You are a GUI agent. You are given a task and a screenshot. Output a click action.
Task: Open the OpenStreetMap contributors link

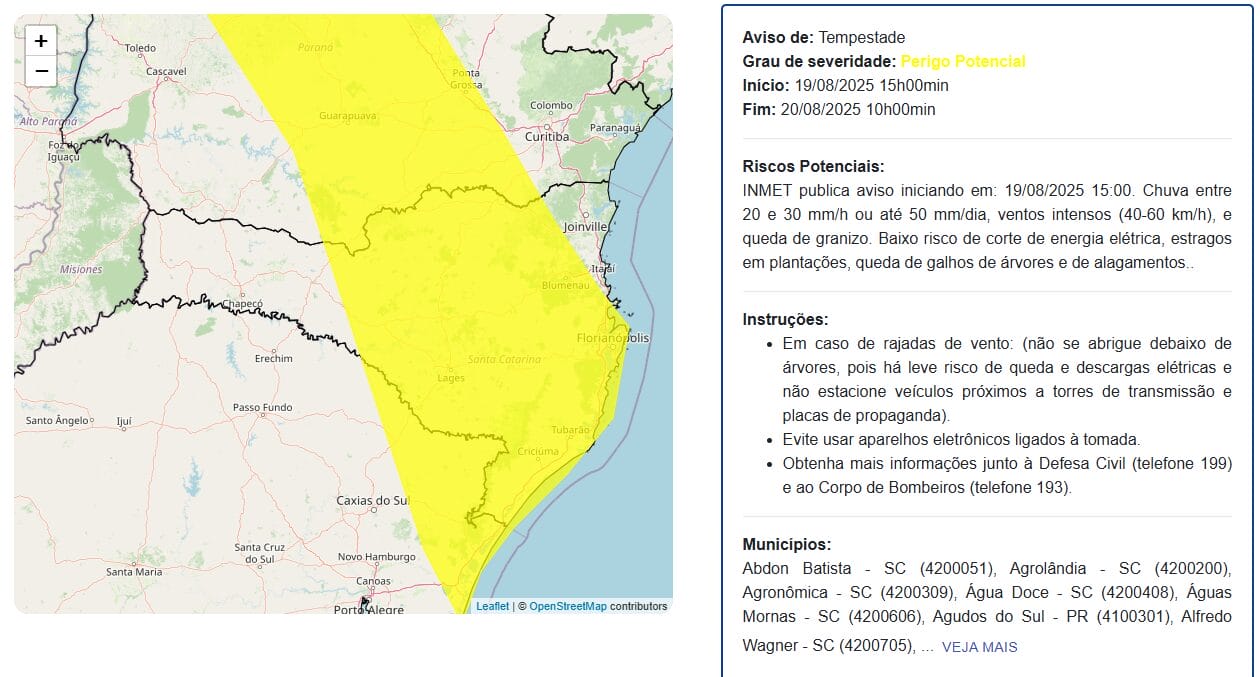pyautogui.click(x=567, y=606)
